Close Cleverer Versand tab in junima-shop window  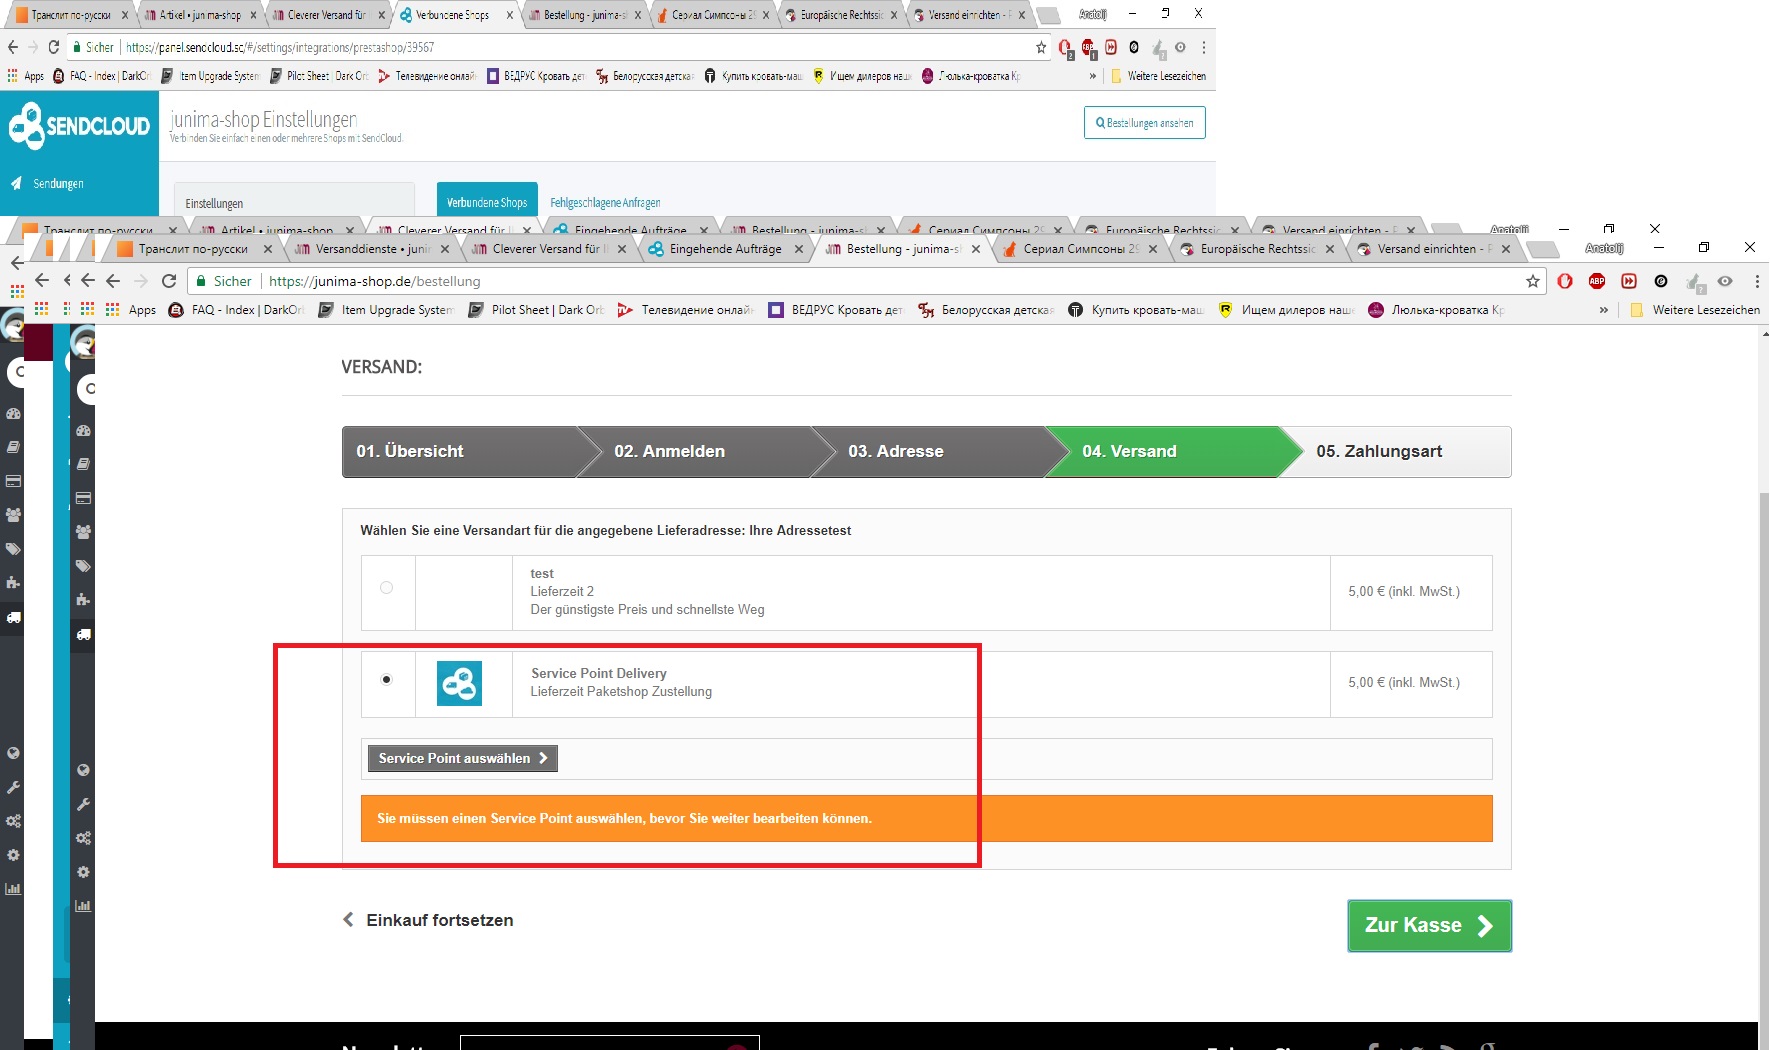pos(622,249)
